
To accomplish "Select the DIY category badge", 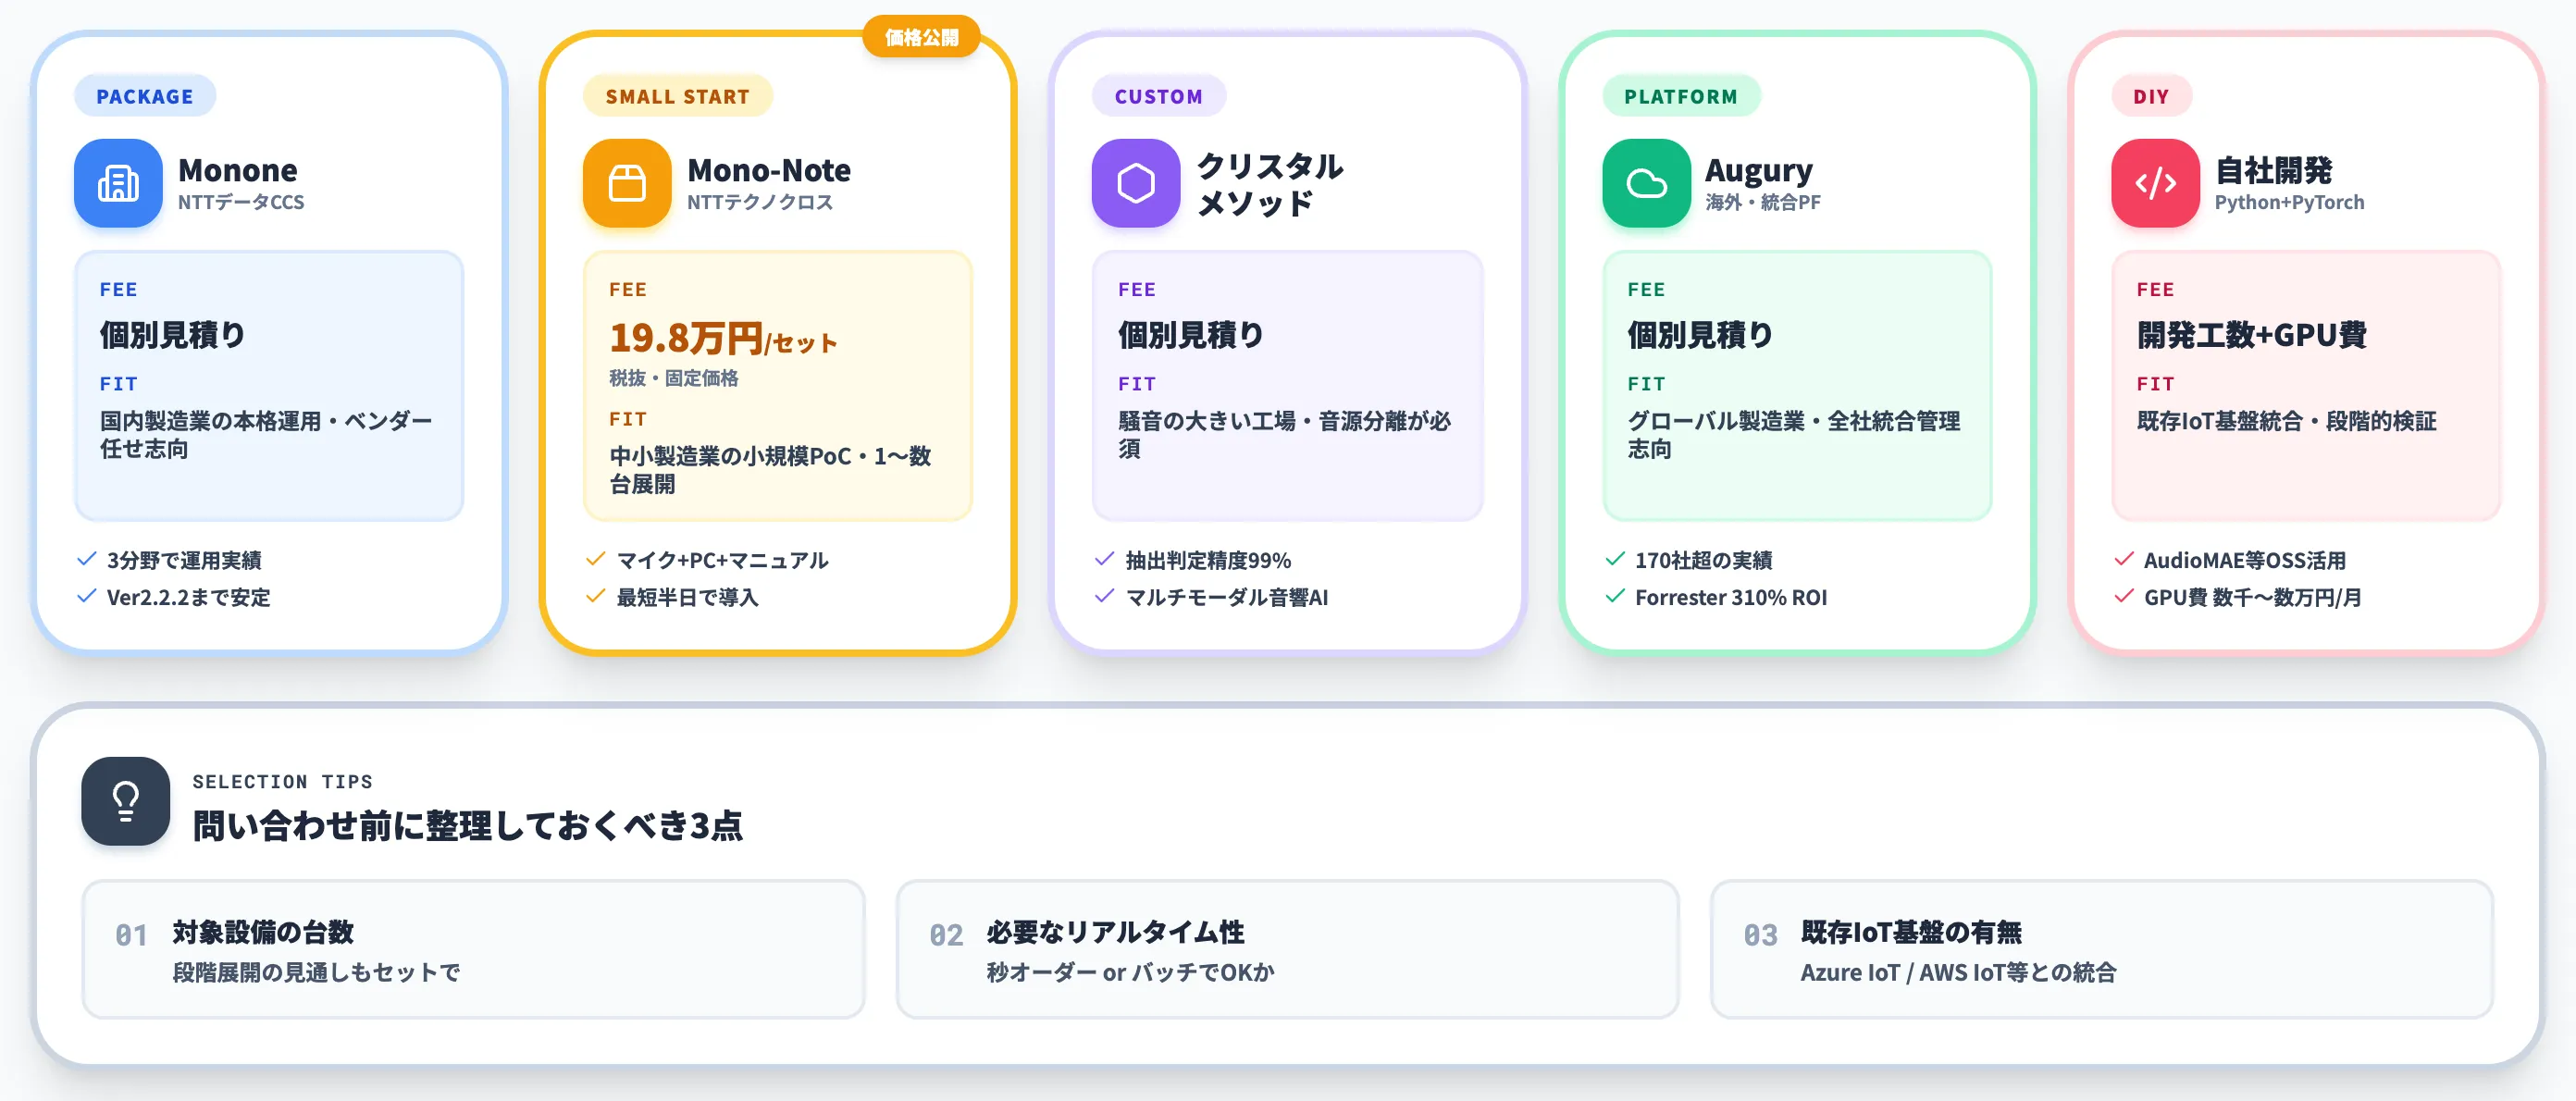I will point(2151,96).
